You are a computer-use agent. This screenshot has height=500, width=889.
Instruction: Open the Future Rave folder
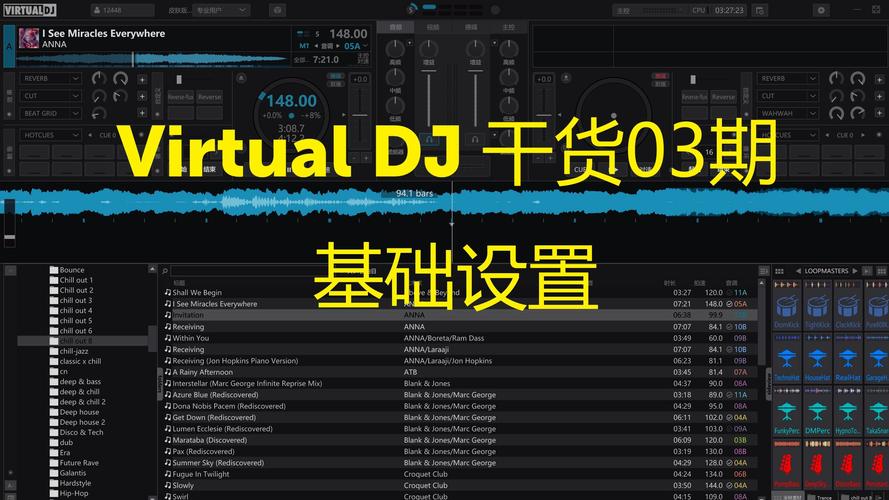(x=79, y=463)
